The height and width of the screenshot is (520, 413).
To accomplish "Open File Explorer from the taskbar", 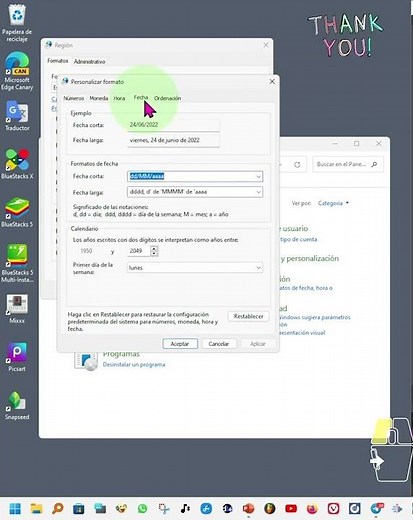I will (x=36, y=509).
